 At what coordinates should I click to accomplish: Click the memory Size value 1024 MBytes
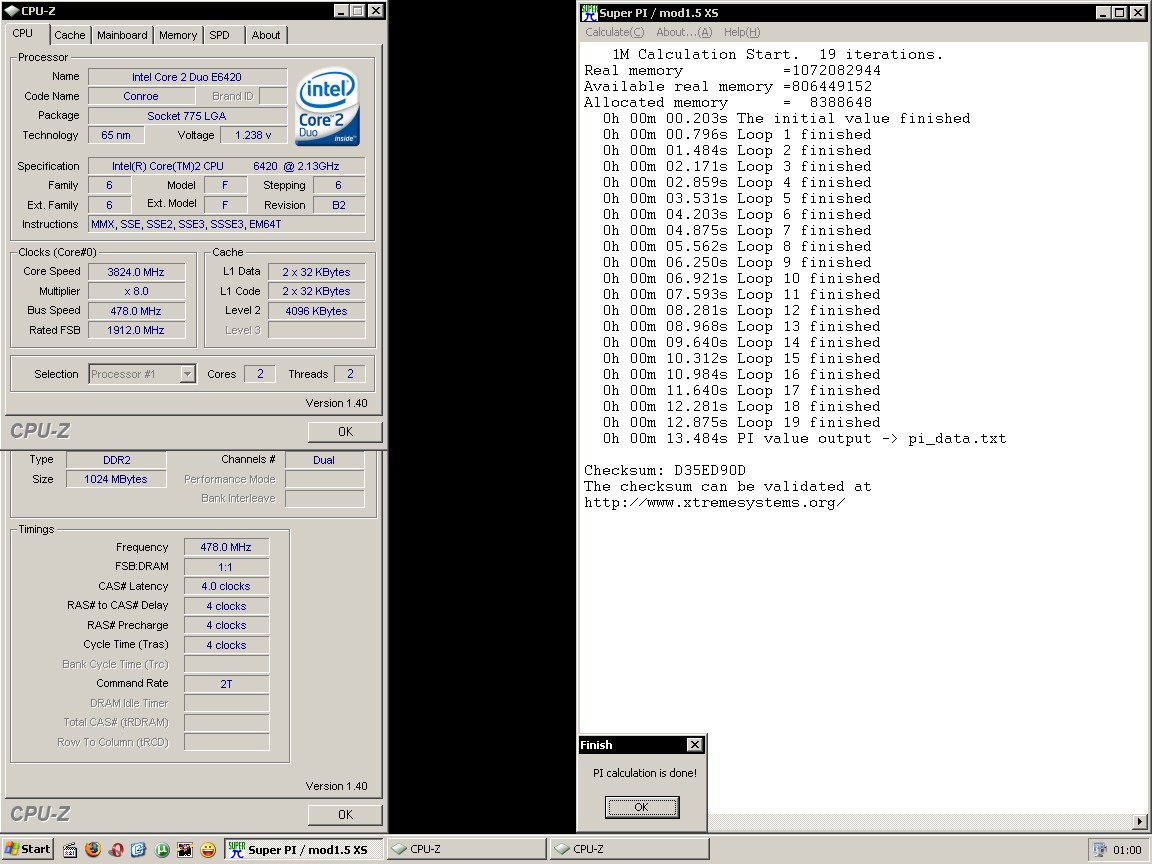[116, 479]
